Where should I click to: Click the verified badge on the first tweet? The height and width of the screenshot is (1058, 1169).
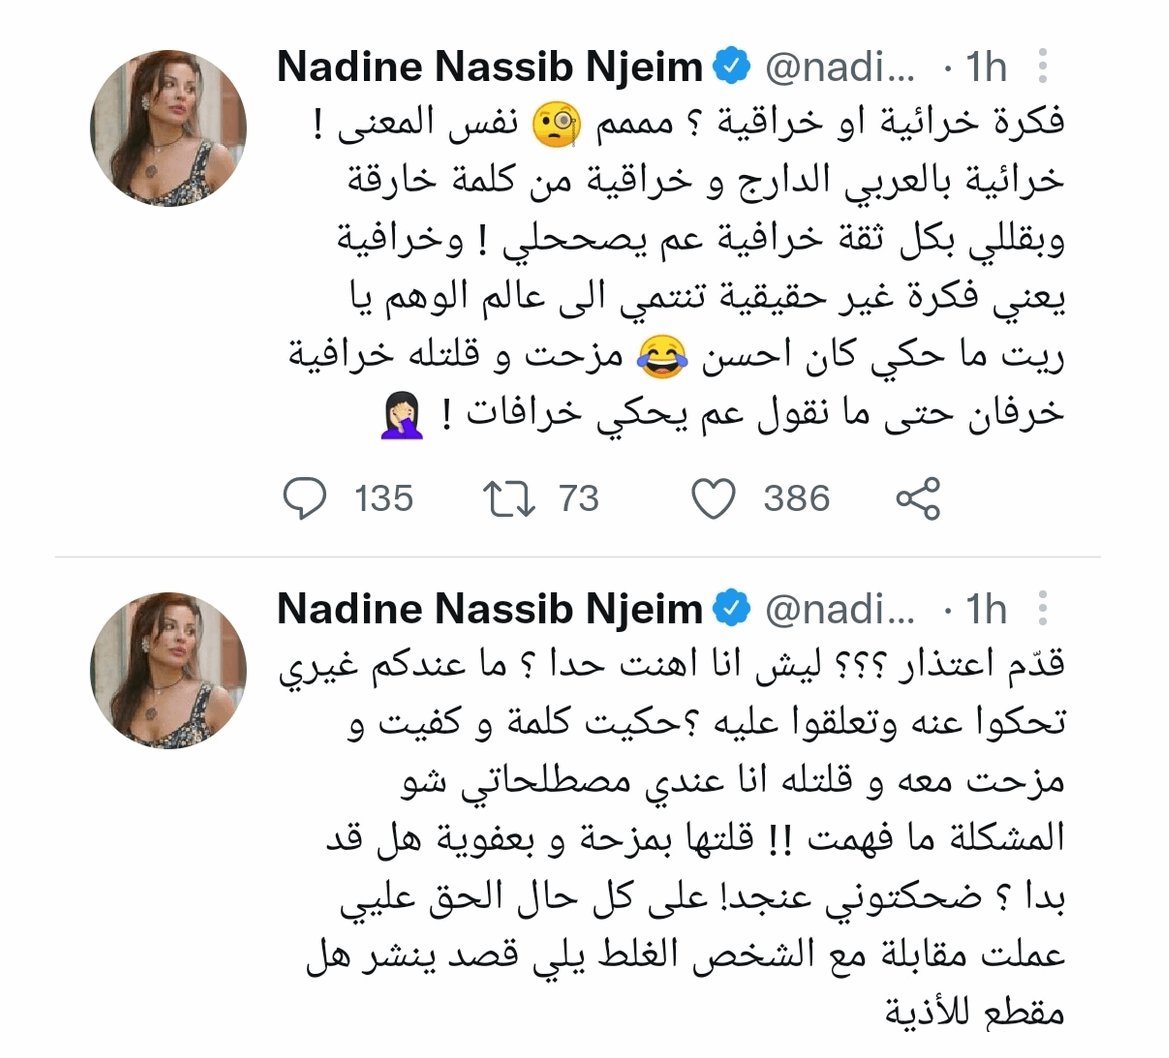(x=732, y=67)
